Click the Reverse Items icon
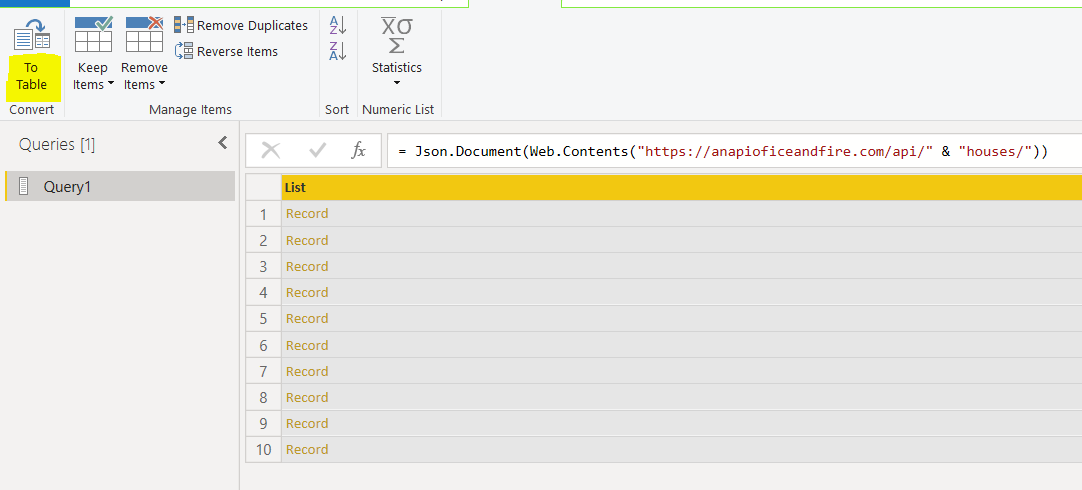1082x490 pixels. [x=184, y=51]
